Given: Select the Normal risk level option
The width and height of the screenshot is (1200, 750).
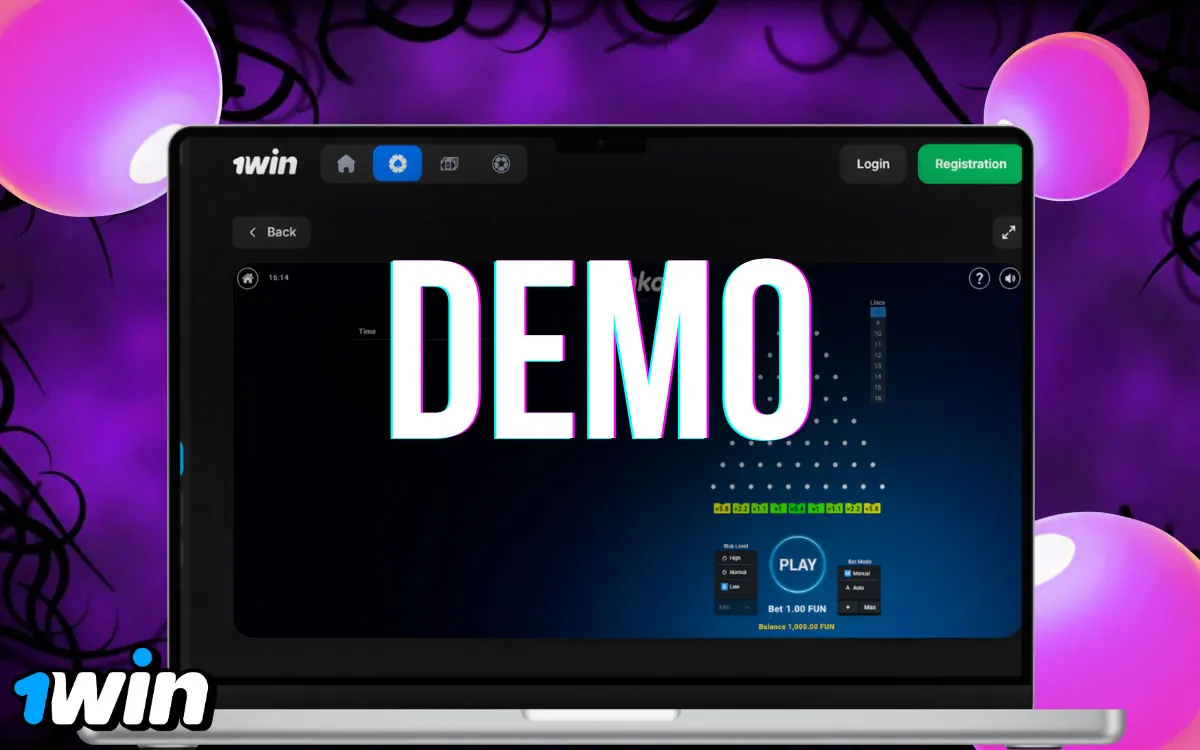Looking at the screenshot, I should click(736, 572).
